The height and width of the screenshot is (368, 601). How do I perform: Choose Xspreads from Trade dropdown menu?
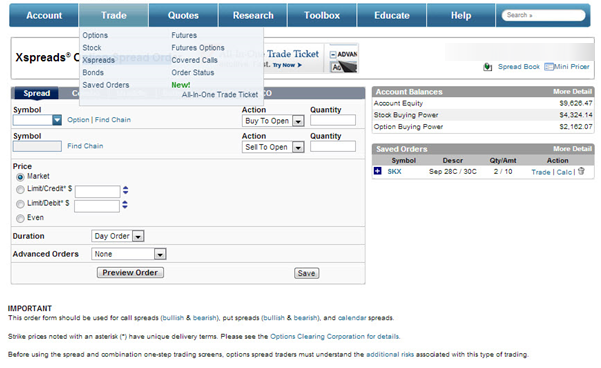(99, 60)
